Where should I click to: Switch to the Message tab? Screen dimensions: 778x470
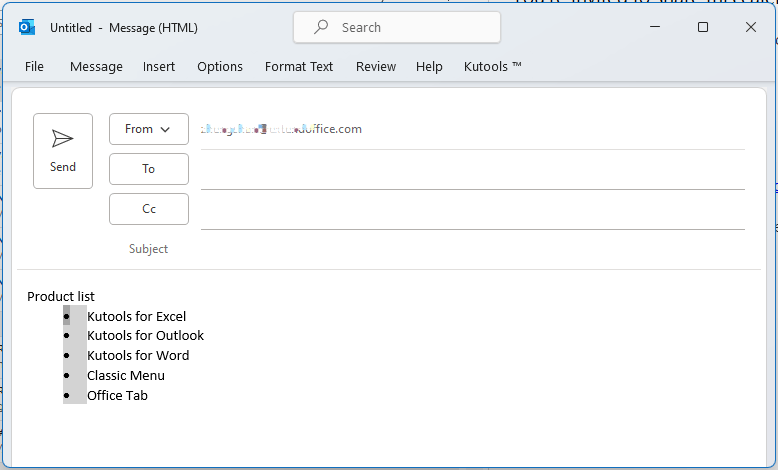tap(96, 67)
